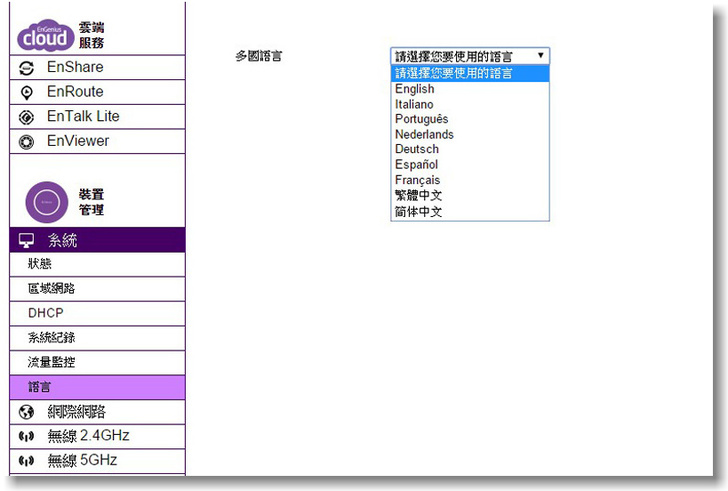Viewport: 728px width, 491px height.
Task: Click the EnViewer camera lens icon
Action: [26, 142]
